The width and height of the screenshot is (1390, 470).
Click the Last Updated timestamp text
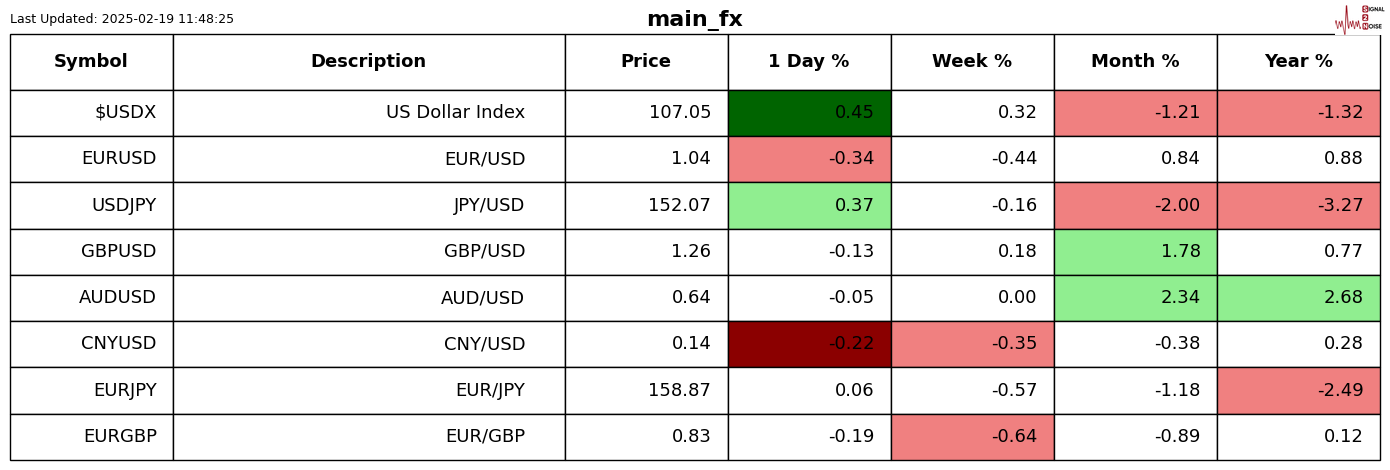122,19
